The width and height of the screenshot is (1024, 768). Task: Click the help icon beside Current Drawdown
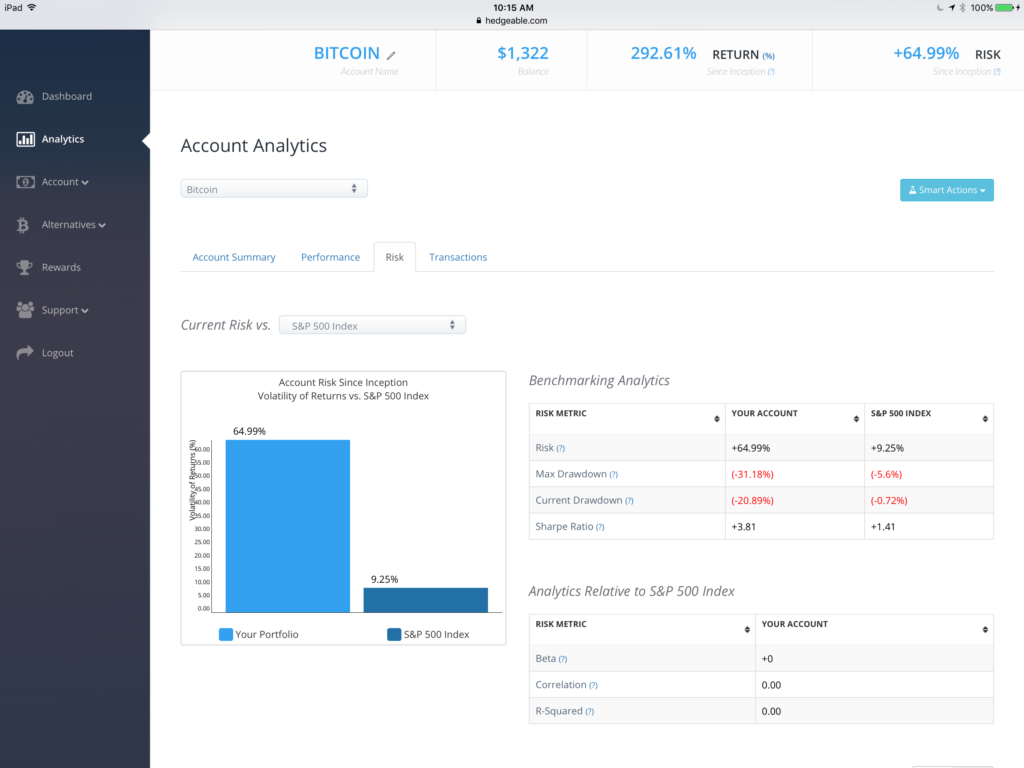[629, 501]
